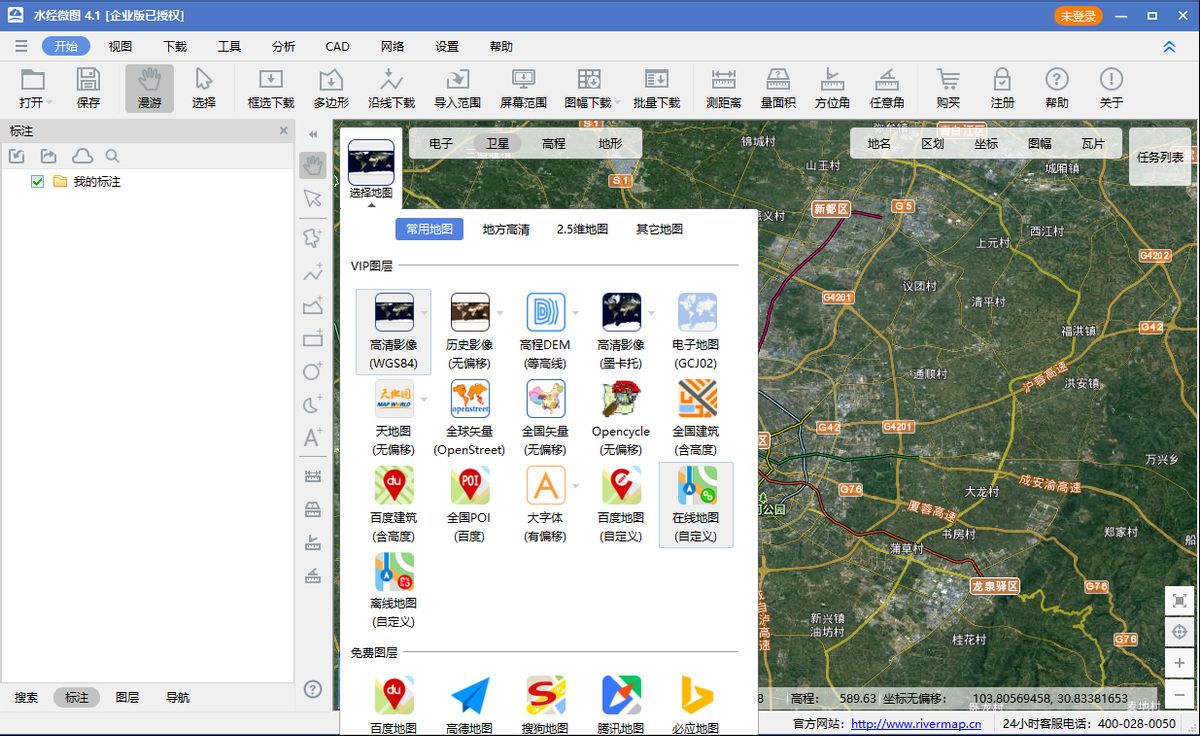
Task: Select the 高程DEM map thumbnail
Action: point(545,311)
